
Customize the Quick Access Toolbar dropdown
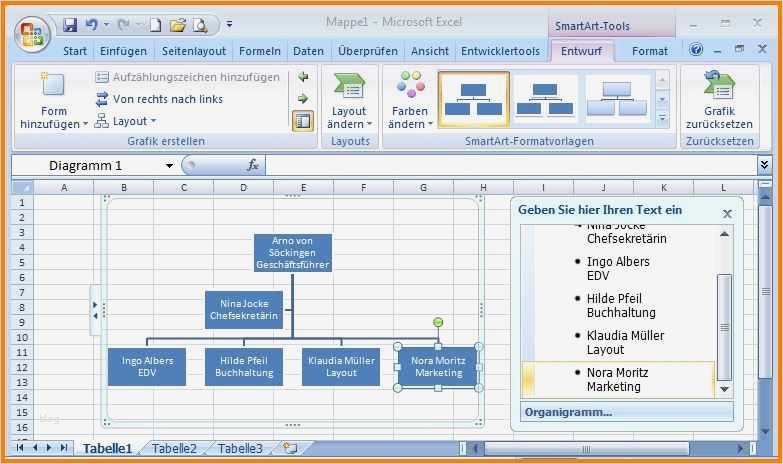coord(229,24)
